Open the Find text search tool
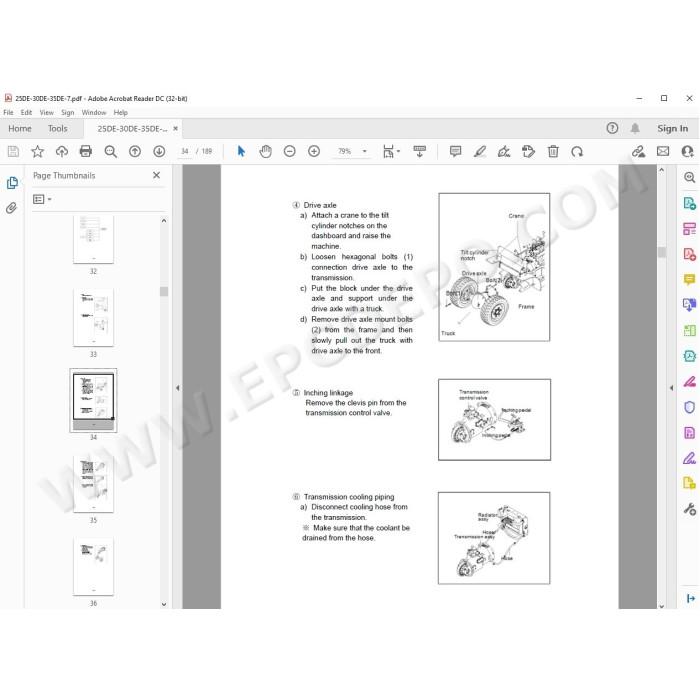Viewport: 700px width, 700px height. [x=110, y=152]
